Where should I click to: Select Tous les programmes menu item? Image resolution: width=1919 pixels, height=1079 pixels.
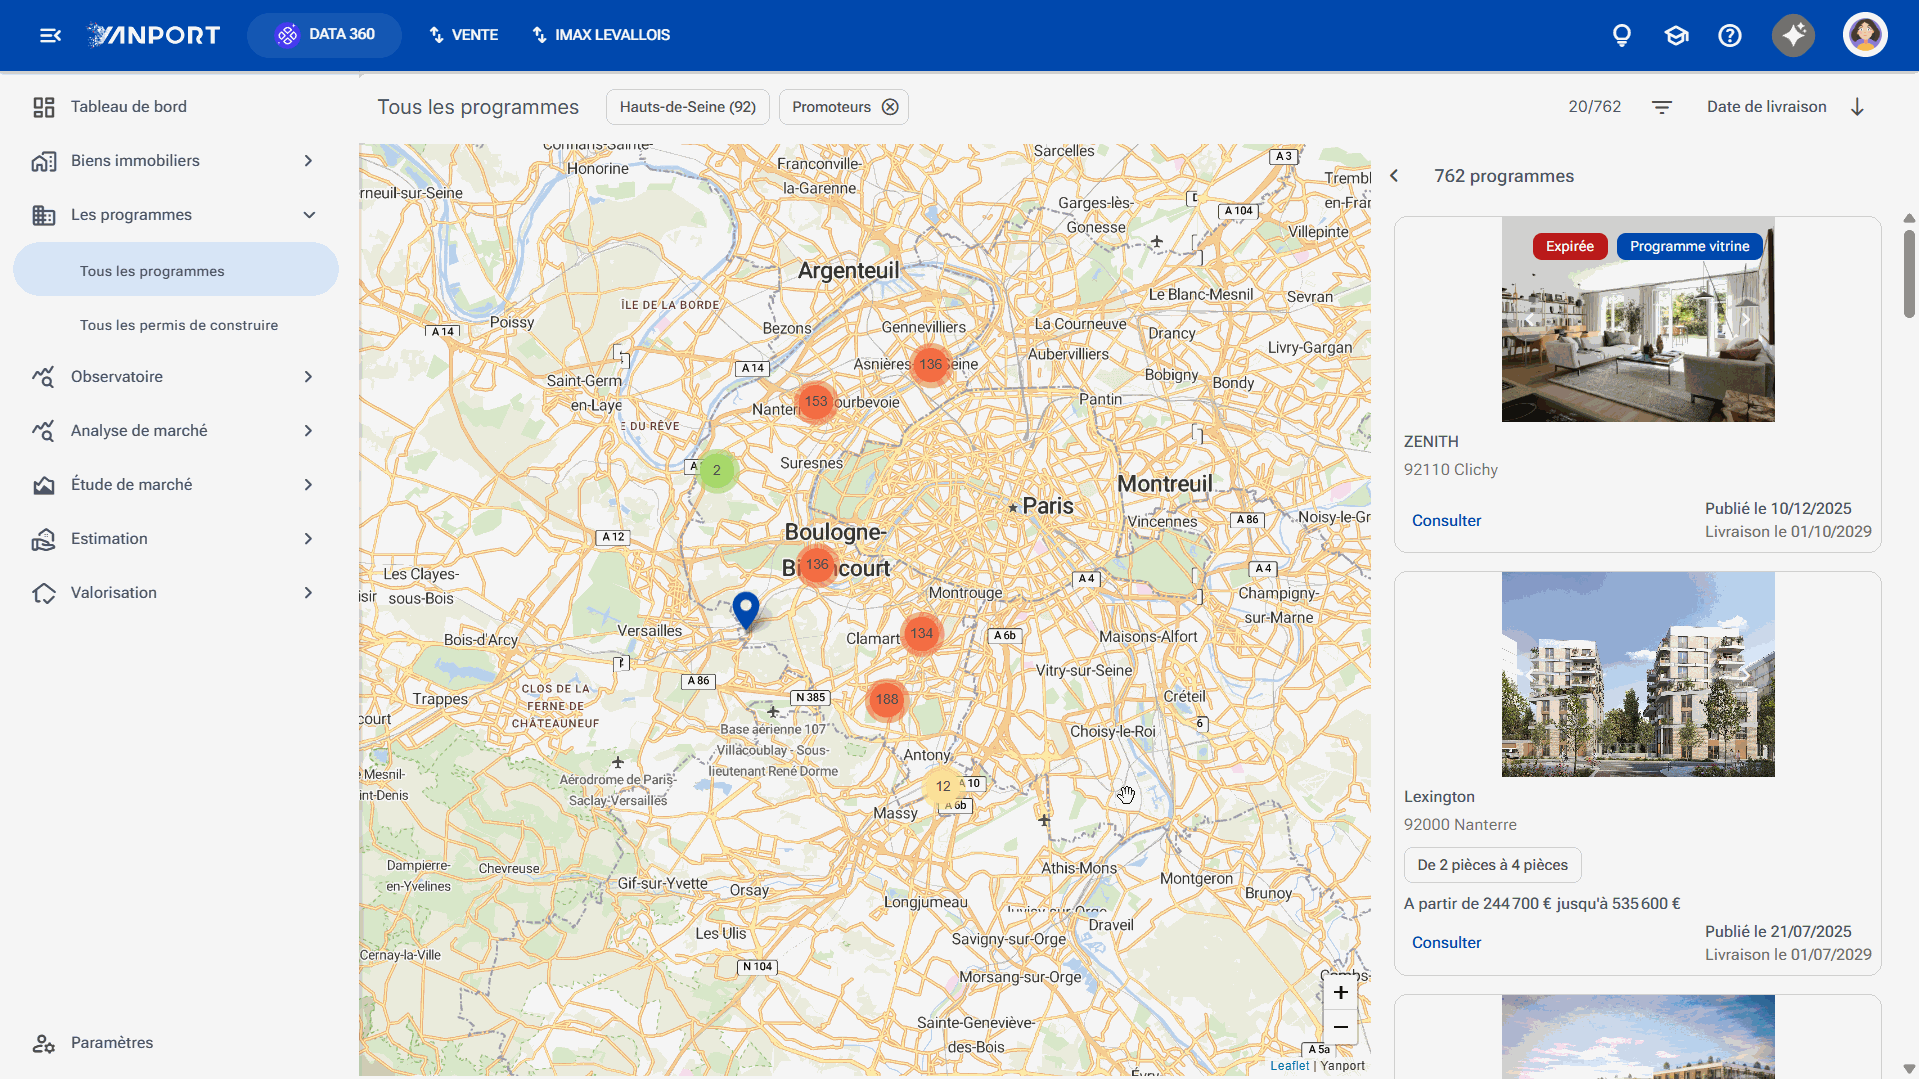point(176,271)
